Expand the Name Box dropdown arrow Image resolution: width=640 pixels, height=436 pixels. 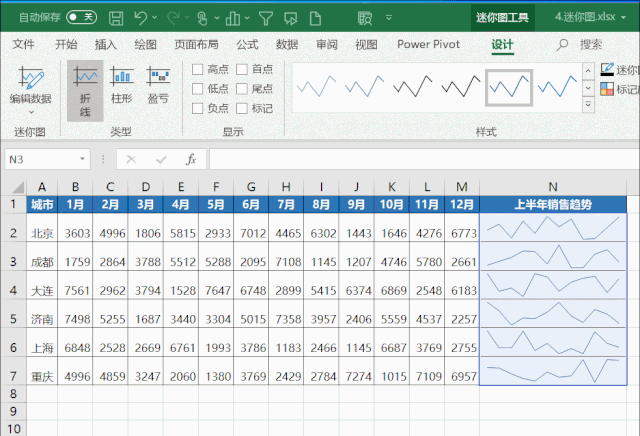[82, 159]
